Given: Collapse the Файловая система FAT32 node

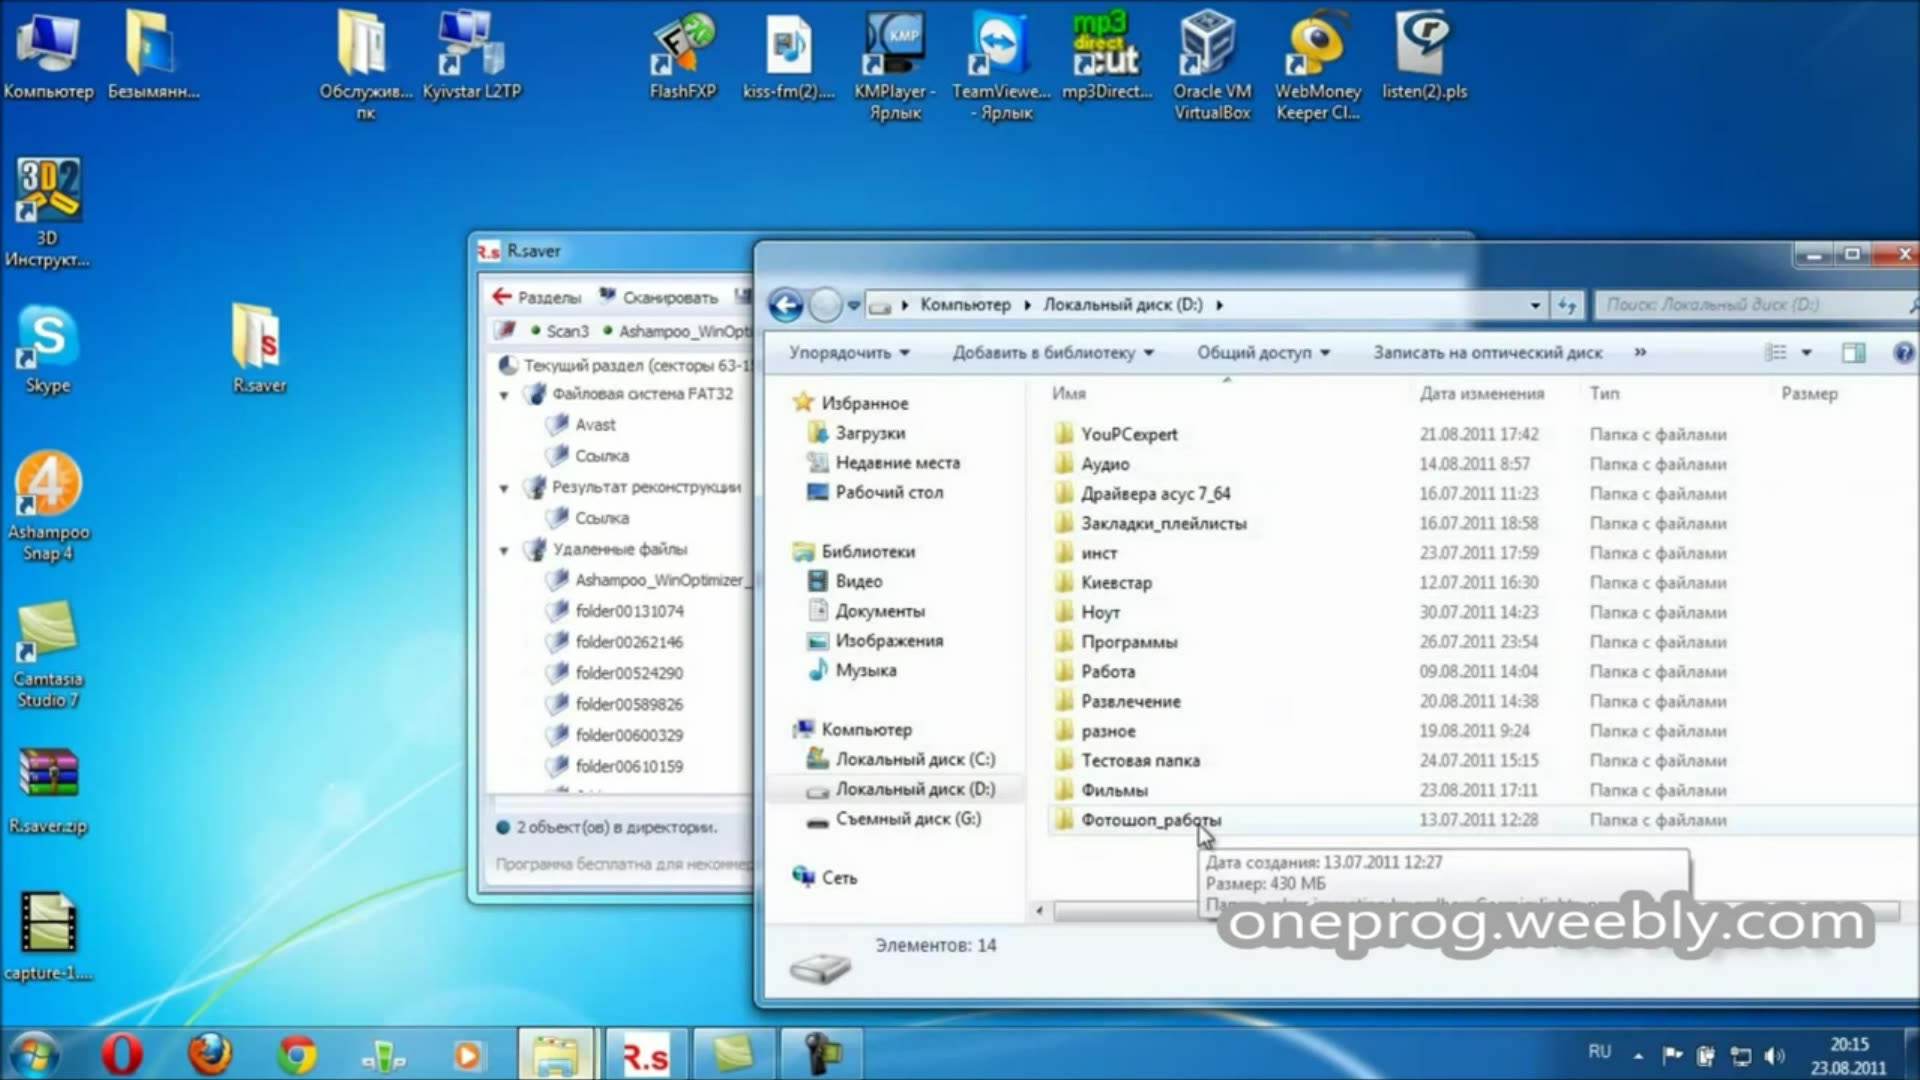Looking at the screenshot, I should pos(504,395).
